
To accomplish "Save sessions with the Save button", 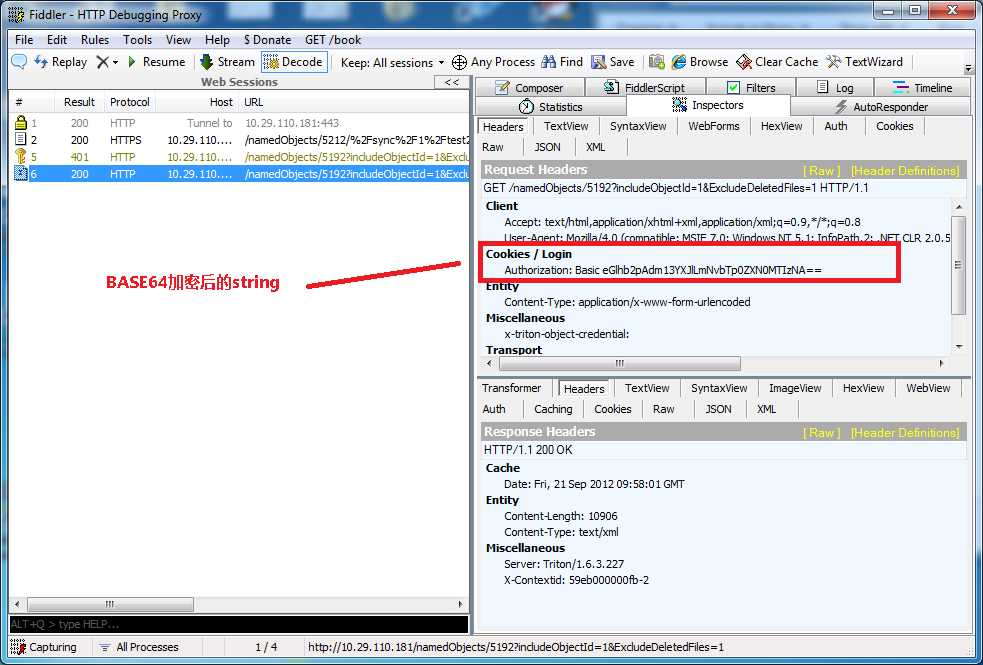I will pyautogui.click(x=612, y=61).
